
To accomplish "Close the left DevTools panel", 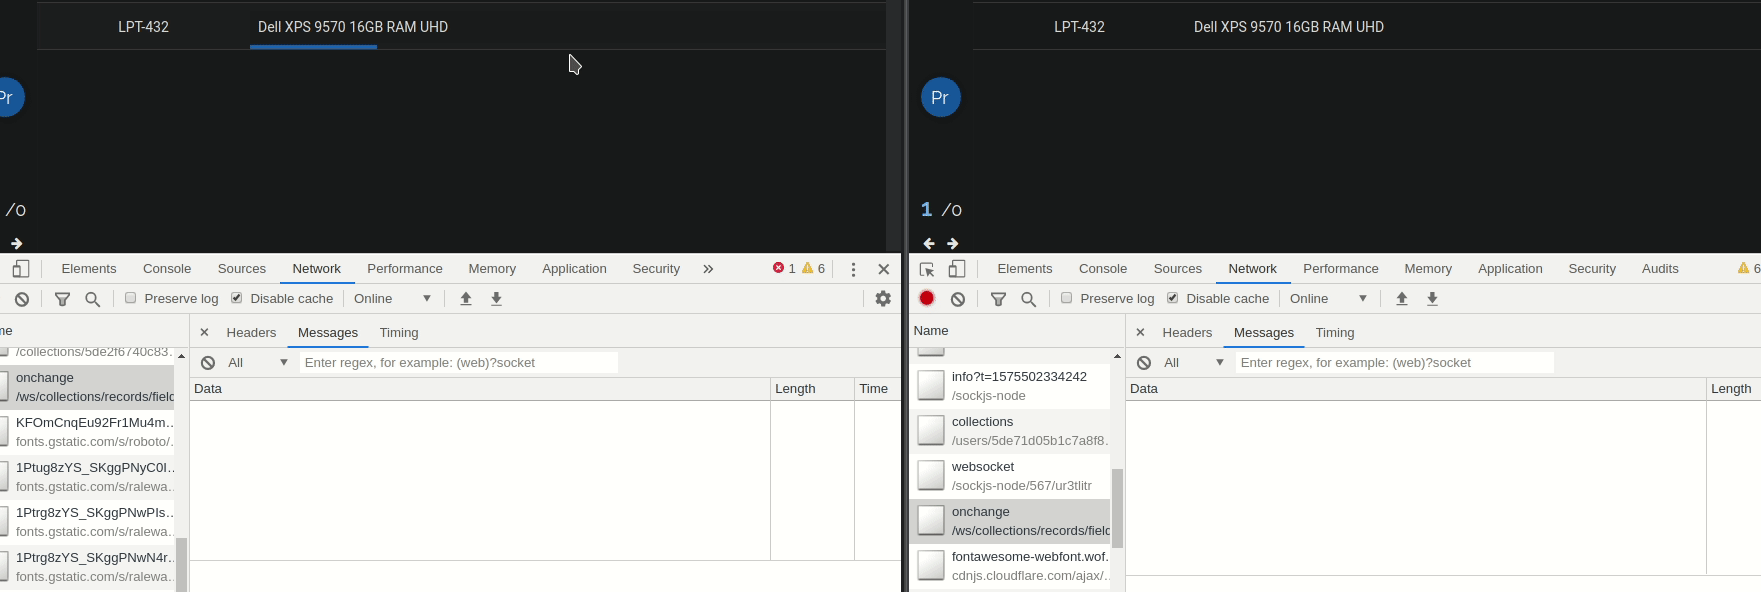I will 884,269.
